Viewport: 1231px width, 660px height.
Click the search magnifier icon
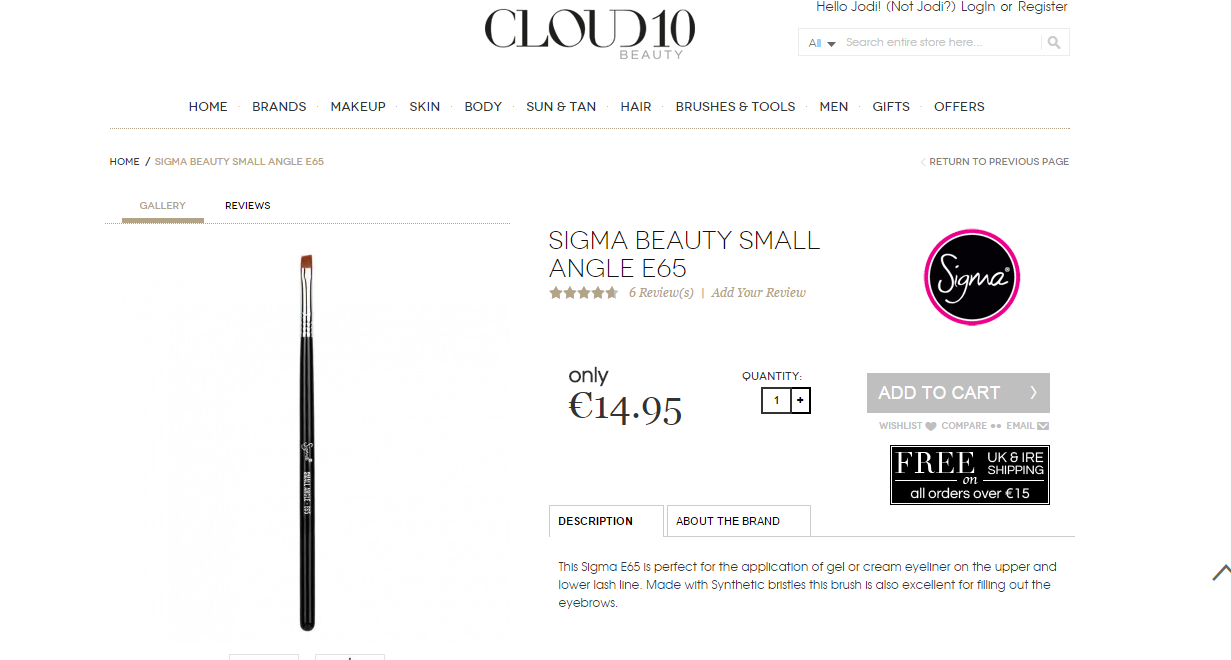coord(1053,42)
